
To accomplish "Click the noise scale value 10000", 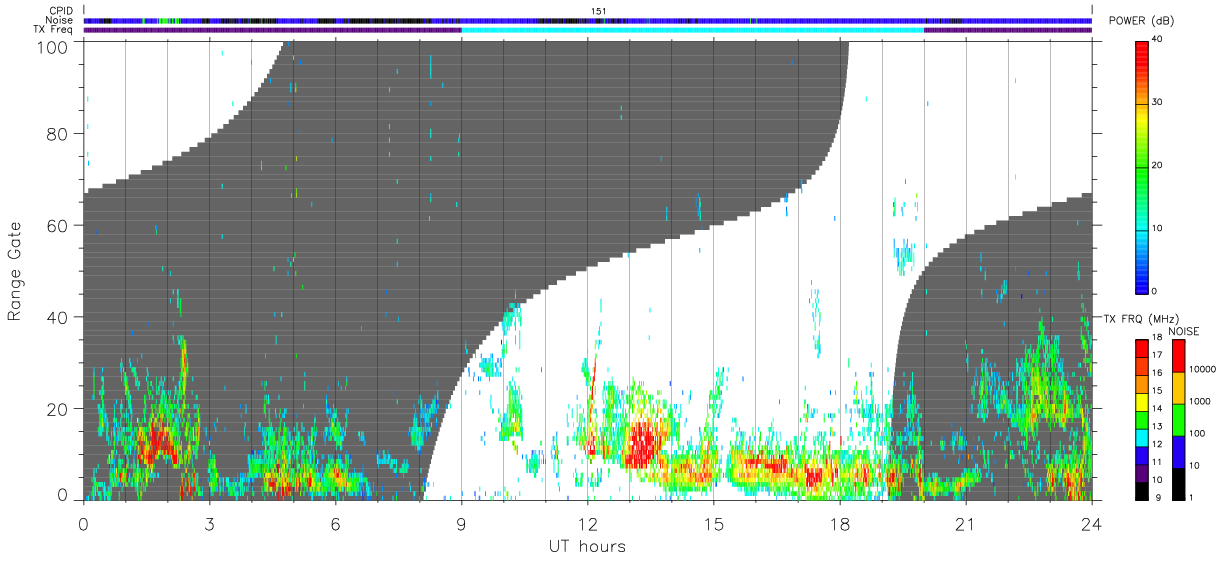I will click(1201, 370).
